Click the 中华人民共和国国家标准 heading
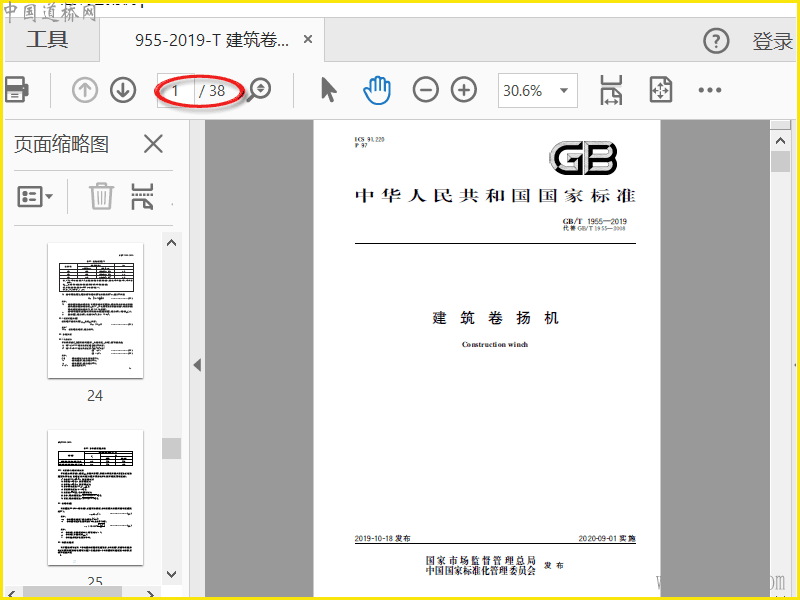This screenshot has height=600, width=800. [x=495, y=196]
